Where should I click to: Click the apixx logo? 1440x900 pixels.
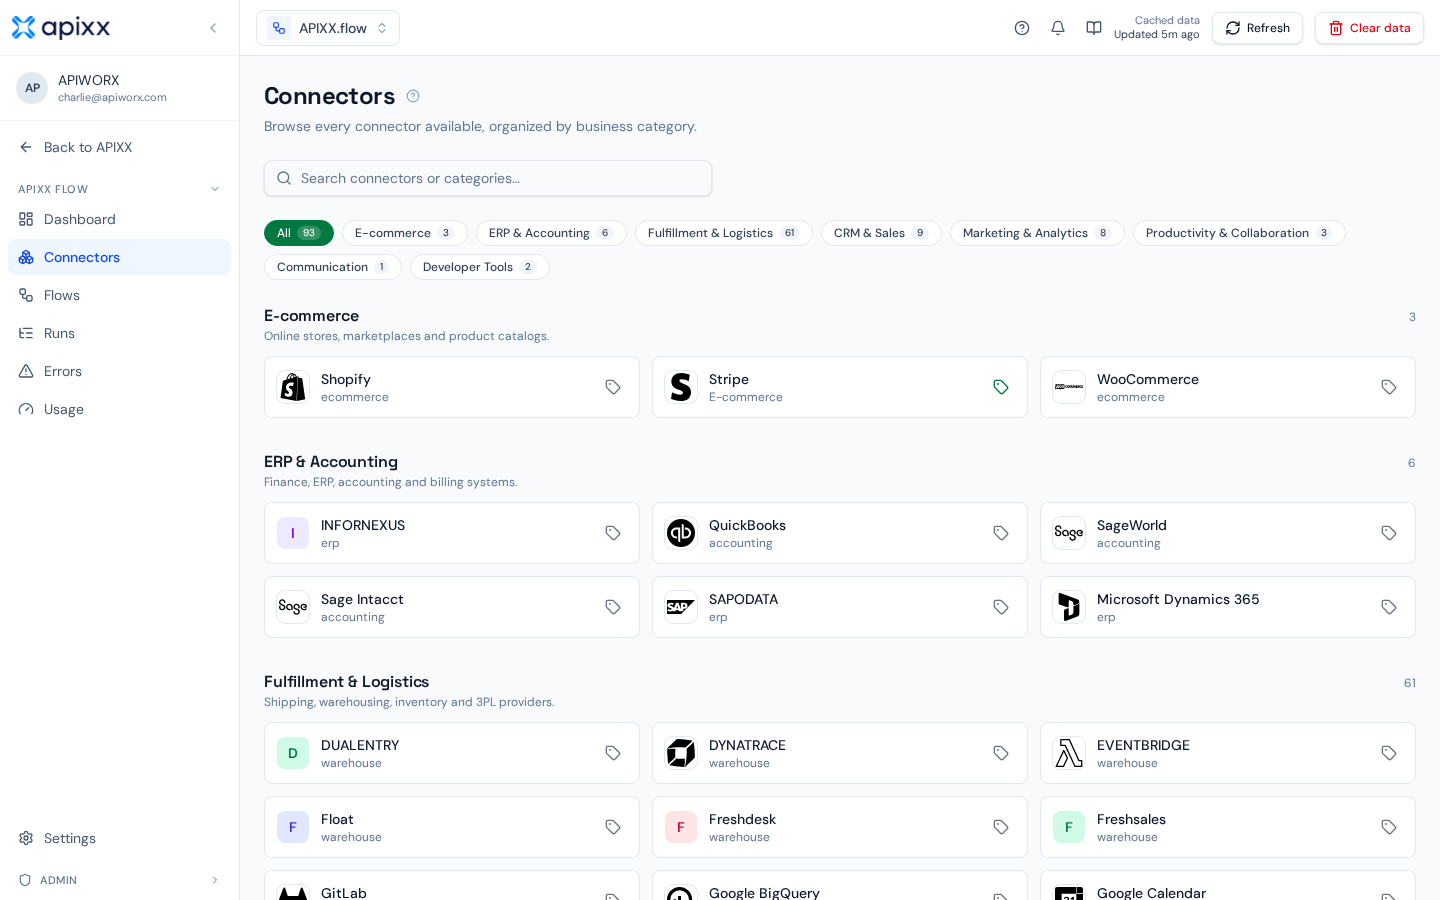[61, 28]
